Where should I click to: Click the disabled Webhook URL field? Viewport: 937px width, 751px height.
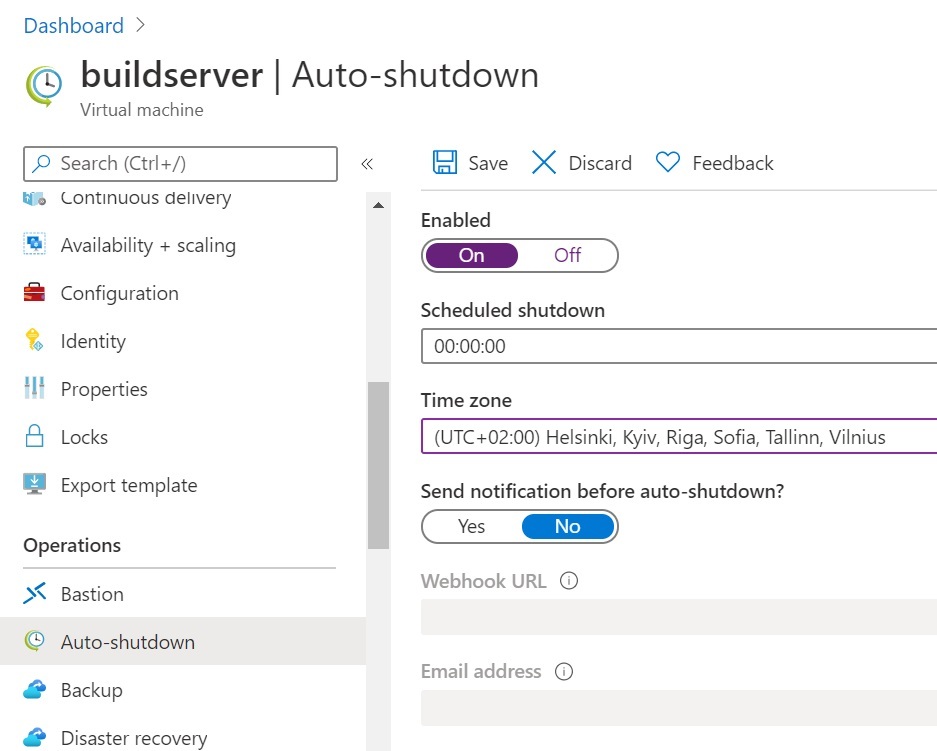click(x=679, y=617)
